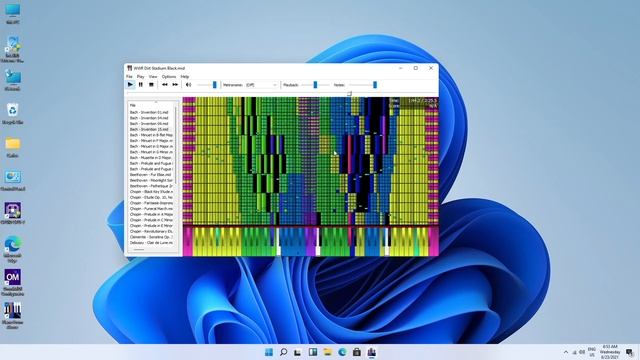Select Debussy - Clair de Lune file

coord(151,242)
